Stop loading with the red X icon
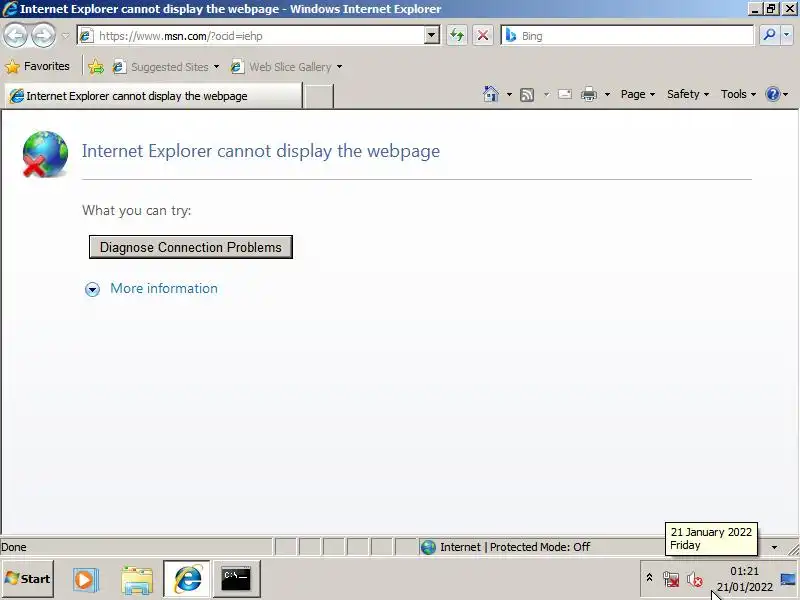The width and height of the screenshot is (800, 600). click(x=483, y=36)
